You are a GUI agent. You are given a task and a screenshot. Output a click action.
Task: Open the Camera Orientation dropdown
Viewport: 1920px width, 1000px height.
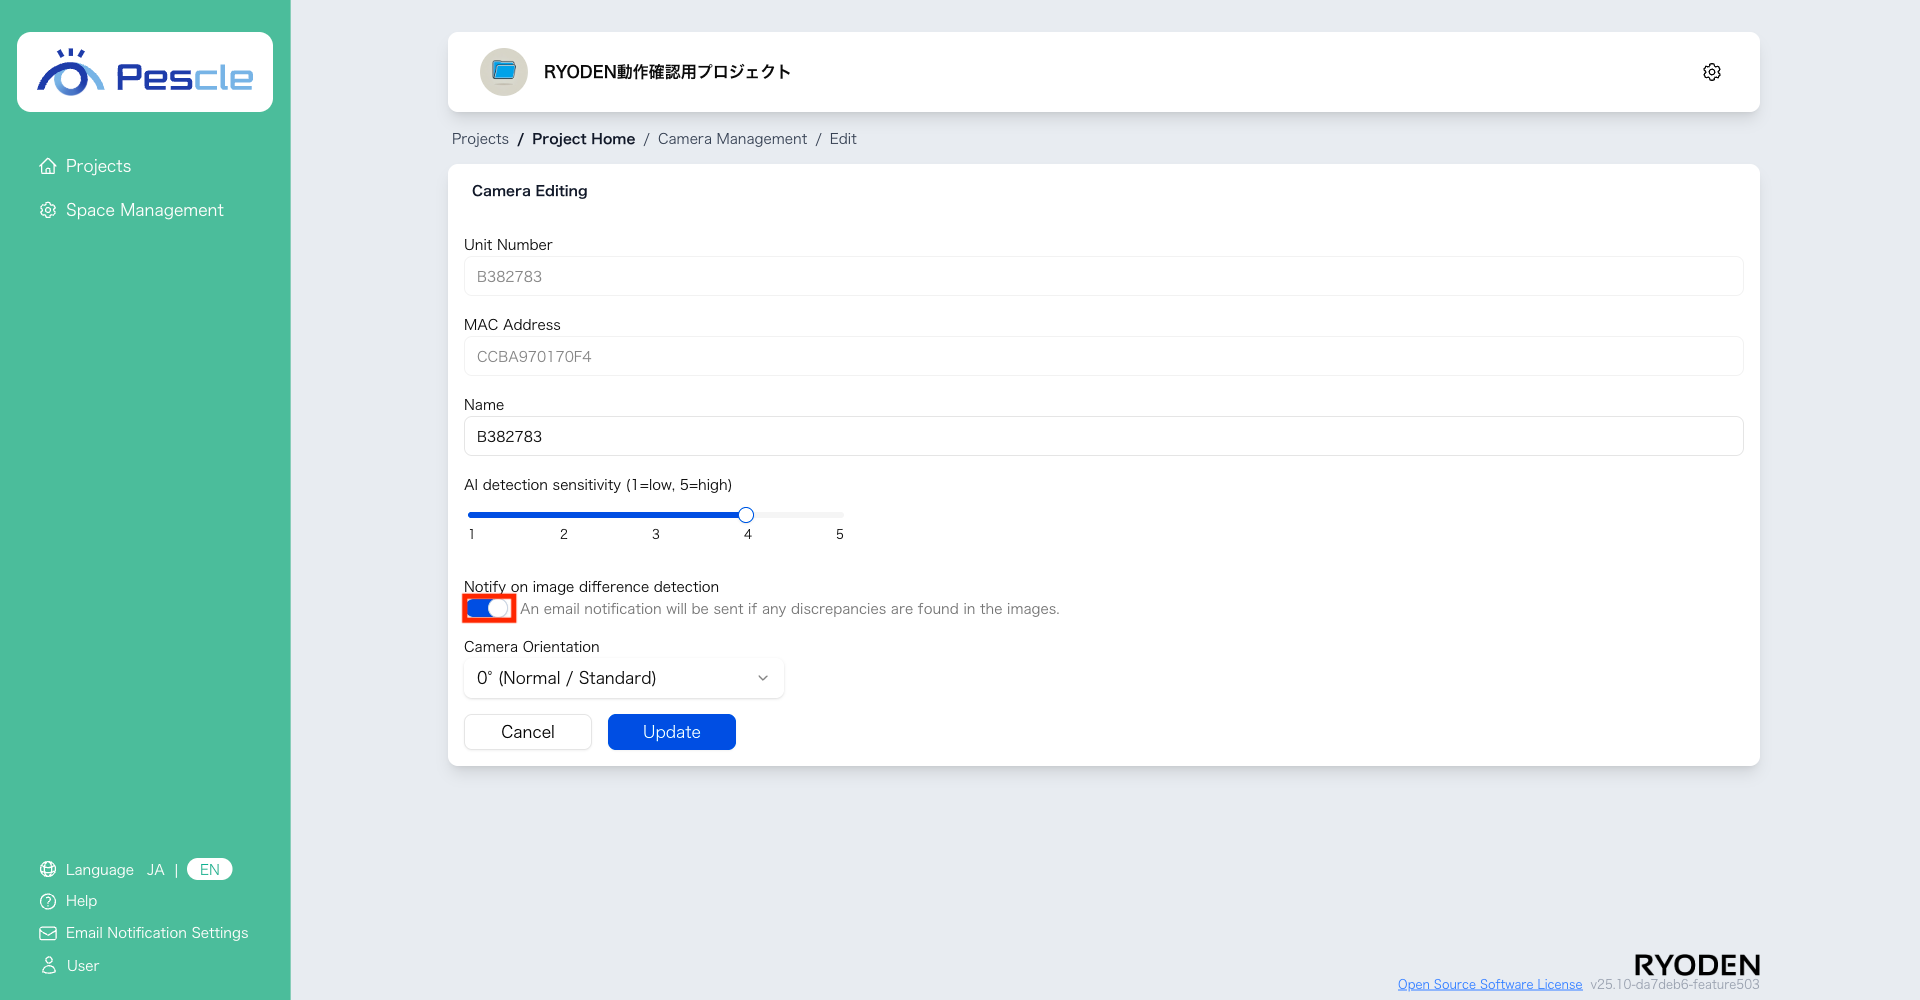623,678
